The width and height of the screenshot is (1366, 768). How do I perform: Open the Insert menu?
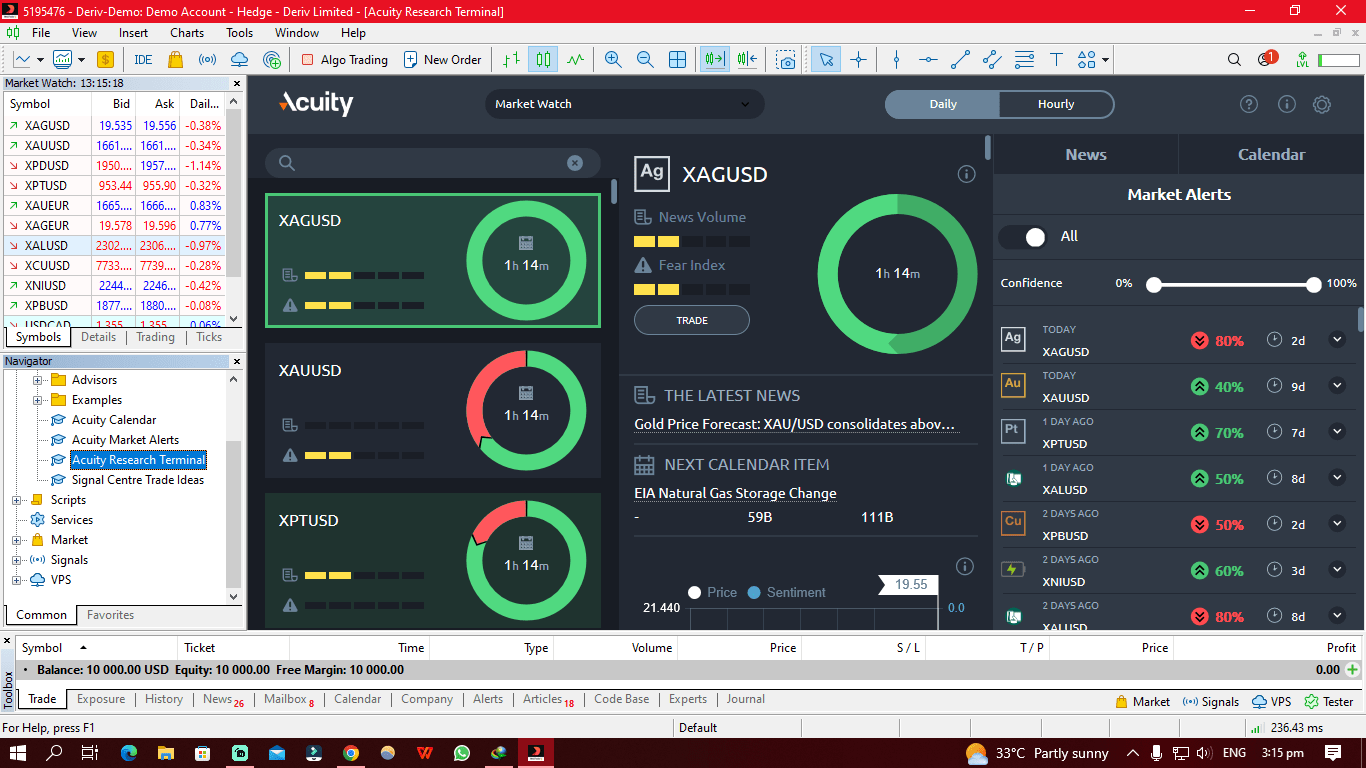coord(133,33)
